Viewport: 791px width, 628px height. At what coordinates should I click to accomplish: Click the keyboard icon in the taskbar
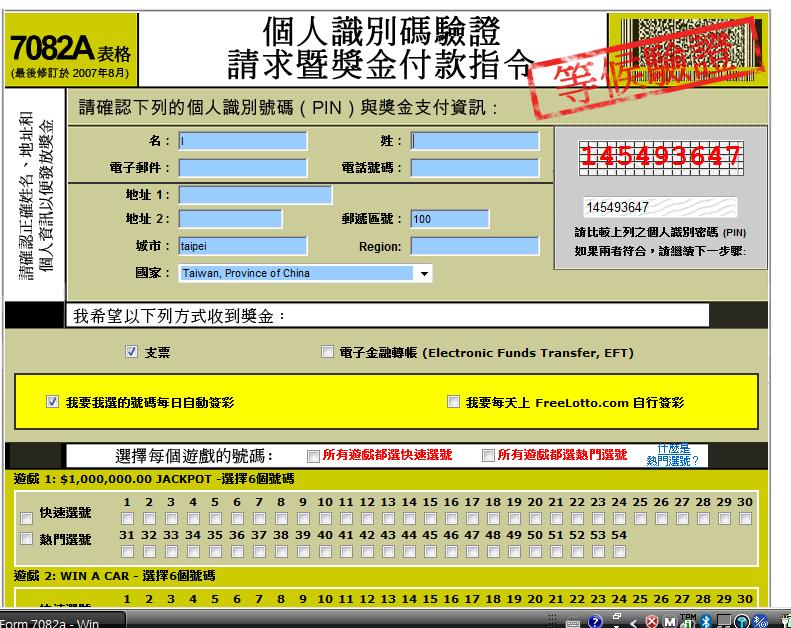573,623
